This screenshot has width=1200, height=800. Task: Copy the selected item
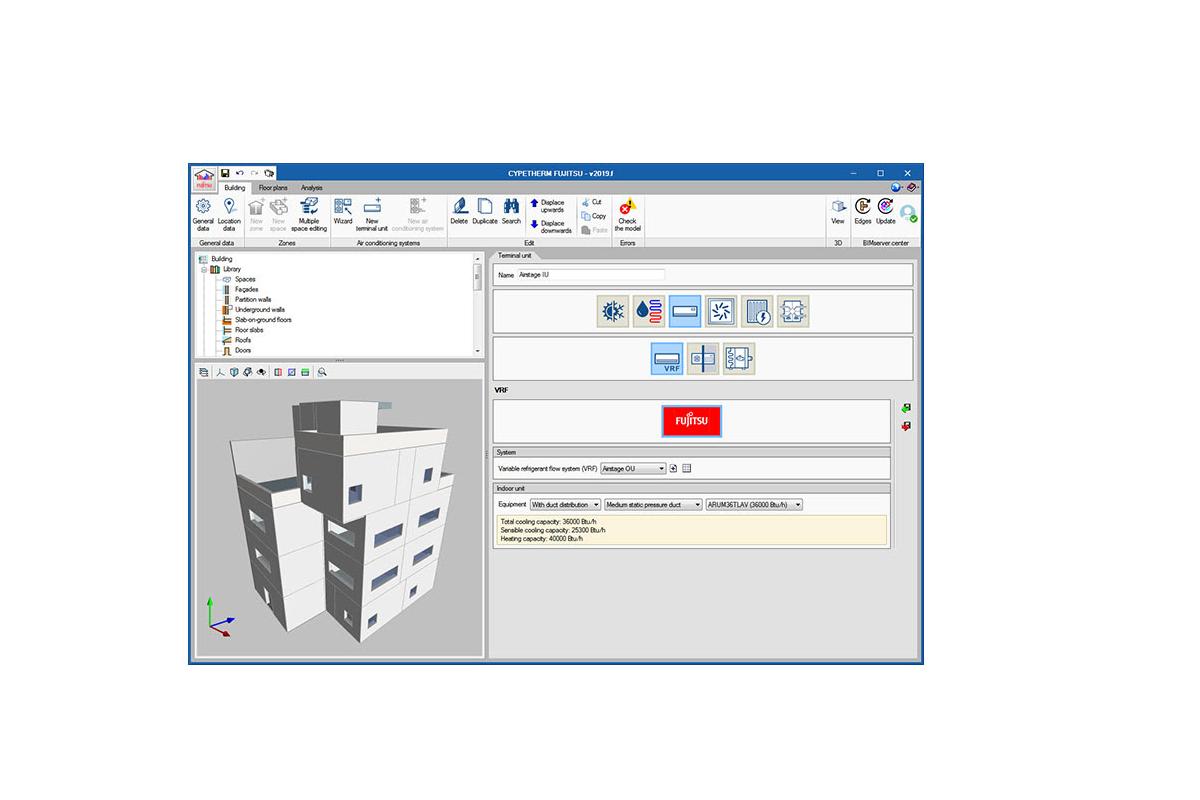[594, 216]
